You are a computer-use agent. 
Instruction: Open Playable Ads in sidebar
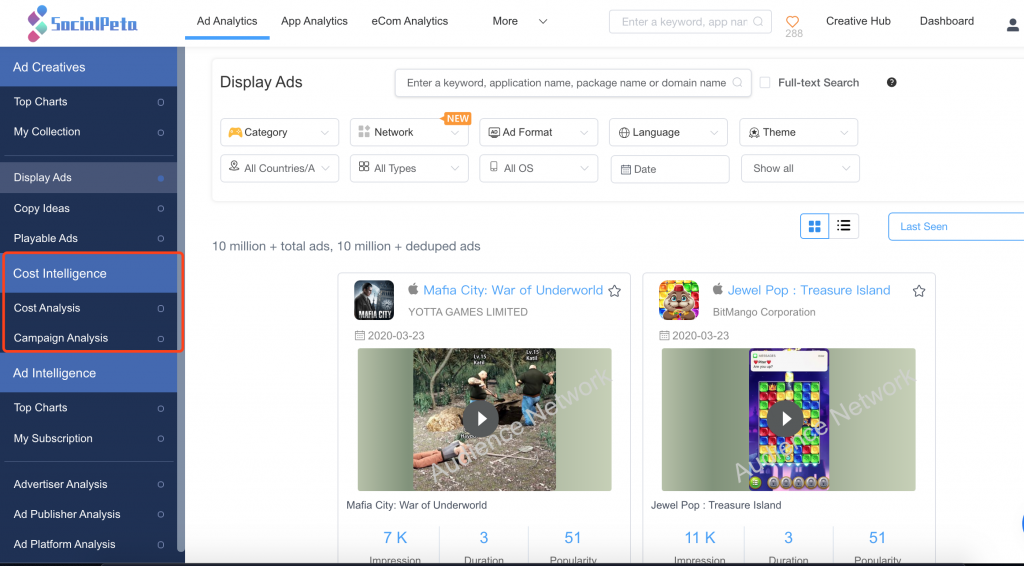[88, 238]
